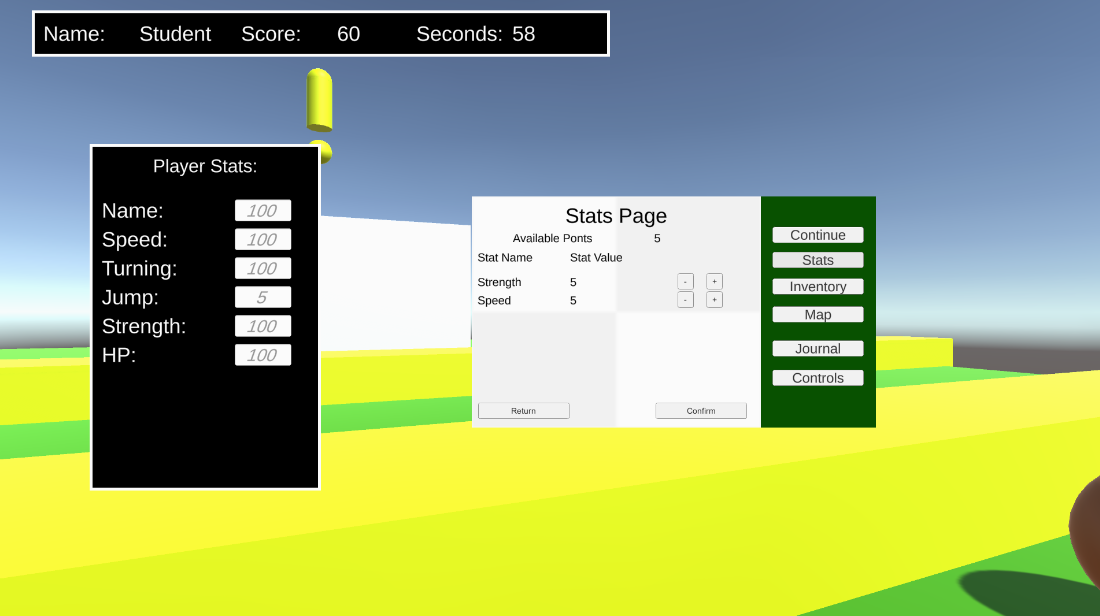Select the 'Jump:' label in Player Stats

[x=130, y=297]
